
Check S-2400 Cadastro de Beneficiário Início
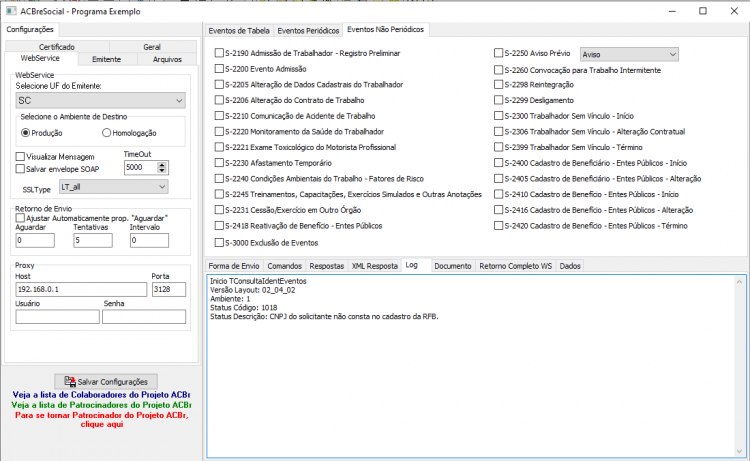coord(498,163)
